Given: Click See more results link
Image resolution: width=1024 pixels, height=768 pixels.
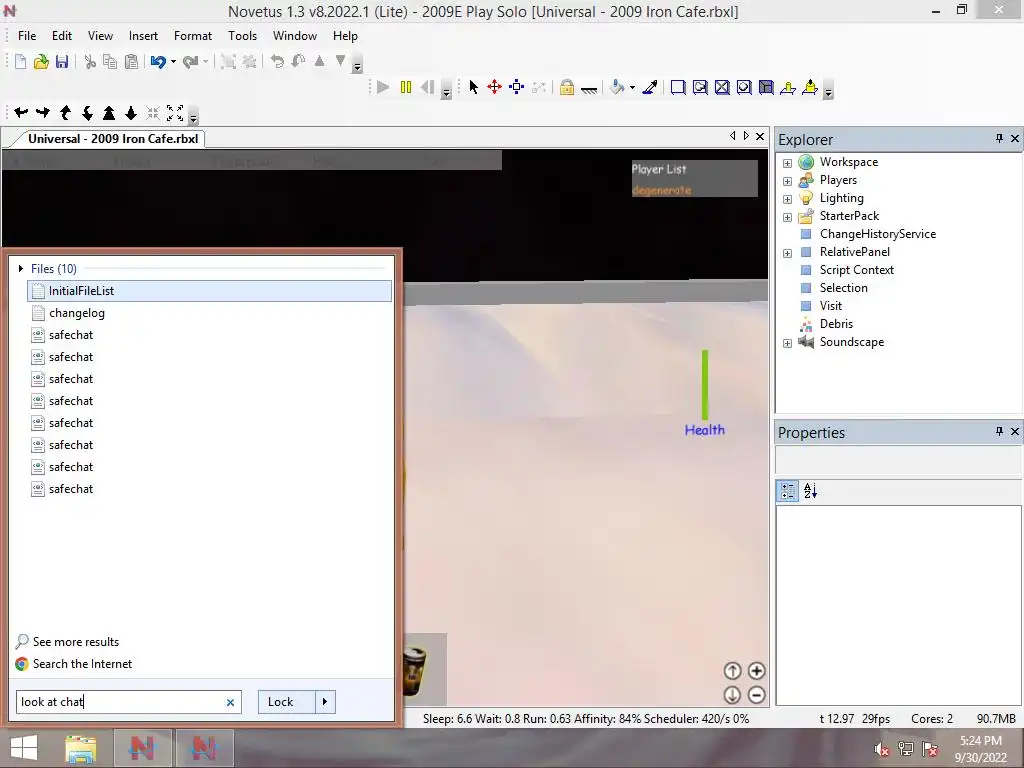Looking at the screenshot, I should [76, 642].
